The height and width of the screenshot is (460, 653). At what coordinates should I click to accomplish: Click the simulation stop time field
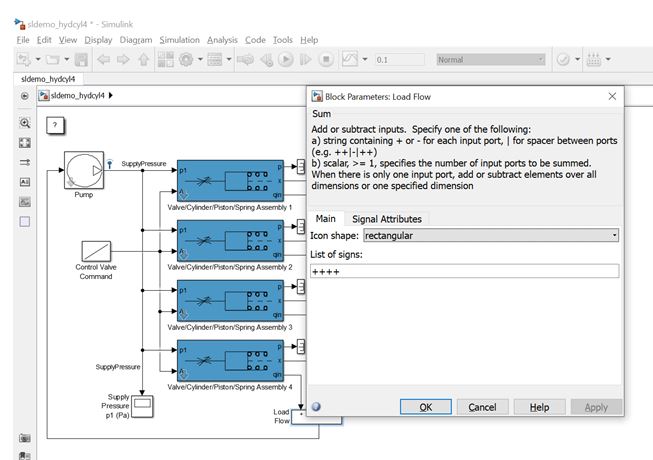(399, 60)
